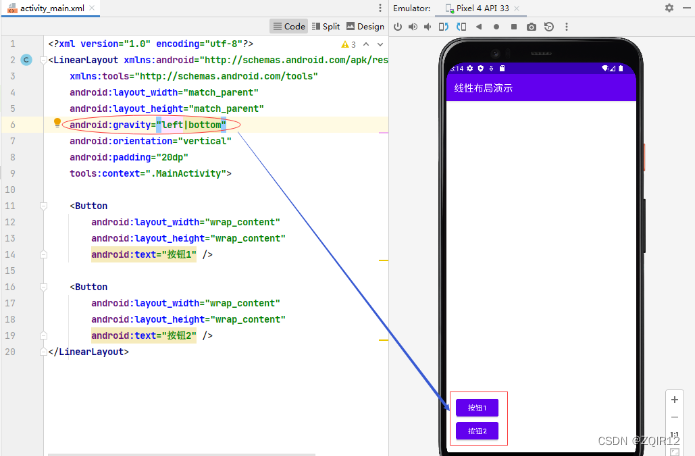Click the android:orientation="vertical" line
Screen dimensions: 695x456
coord(150,141)
